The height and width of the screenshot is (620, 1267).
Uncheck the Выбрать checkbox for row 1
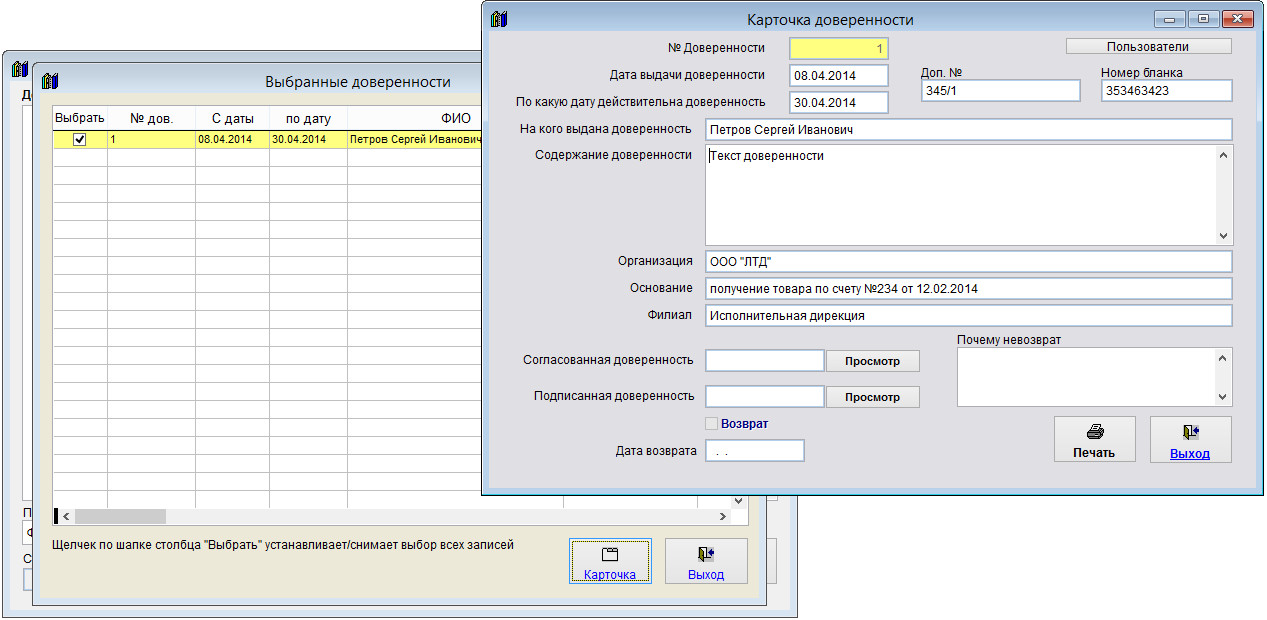[80, 140]
